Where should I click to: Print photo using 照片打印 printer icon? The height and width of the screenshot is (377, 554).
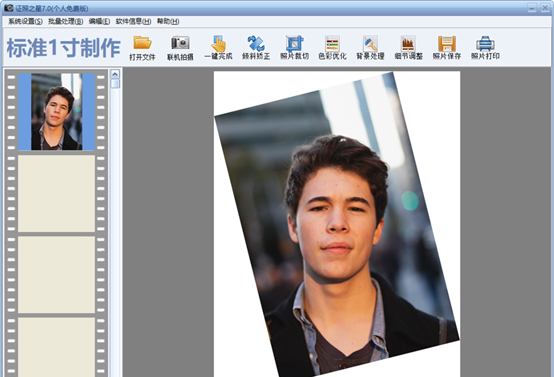click(485, 48)
